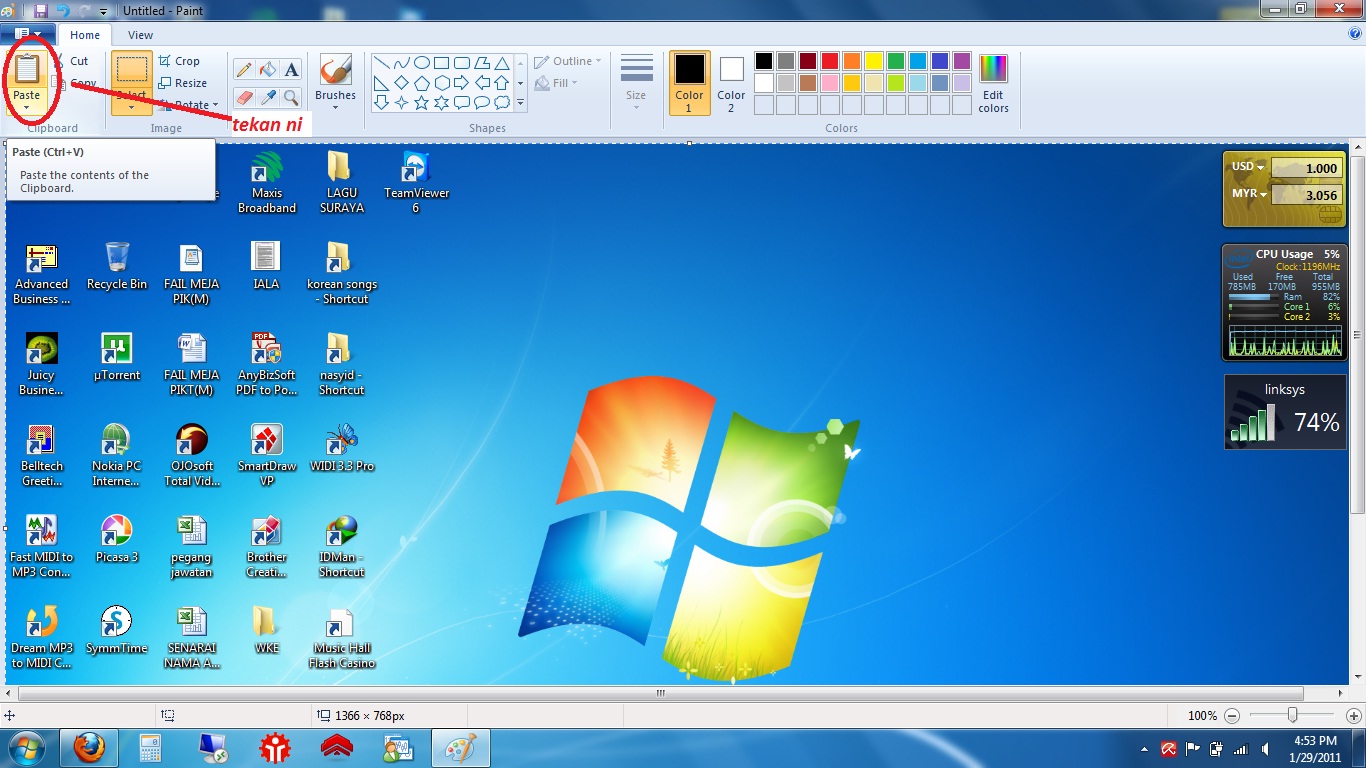Pick the square-cornered Rectangle shape
The width and height of the screenshot is (1366, 768).
coord(442,63)
